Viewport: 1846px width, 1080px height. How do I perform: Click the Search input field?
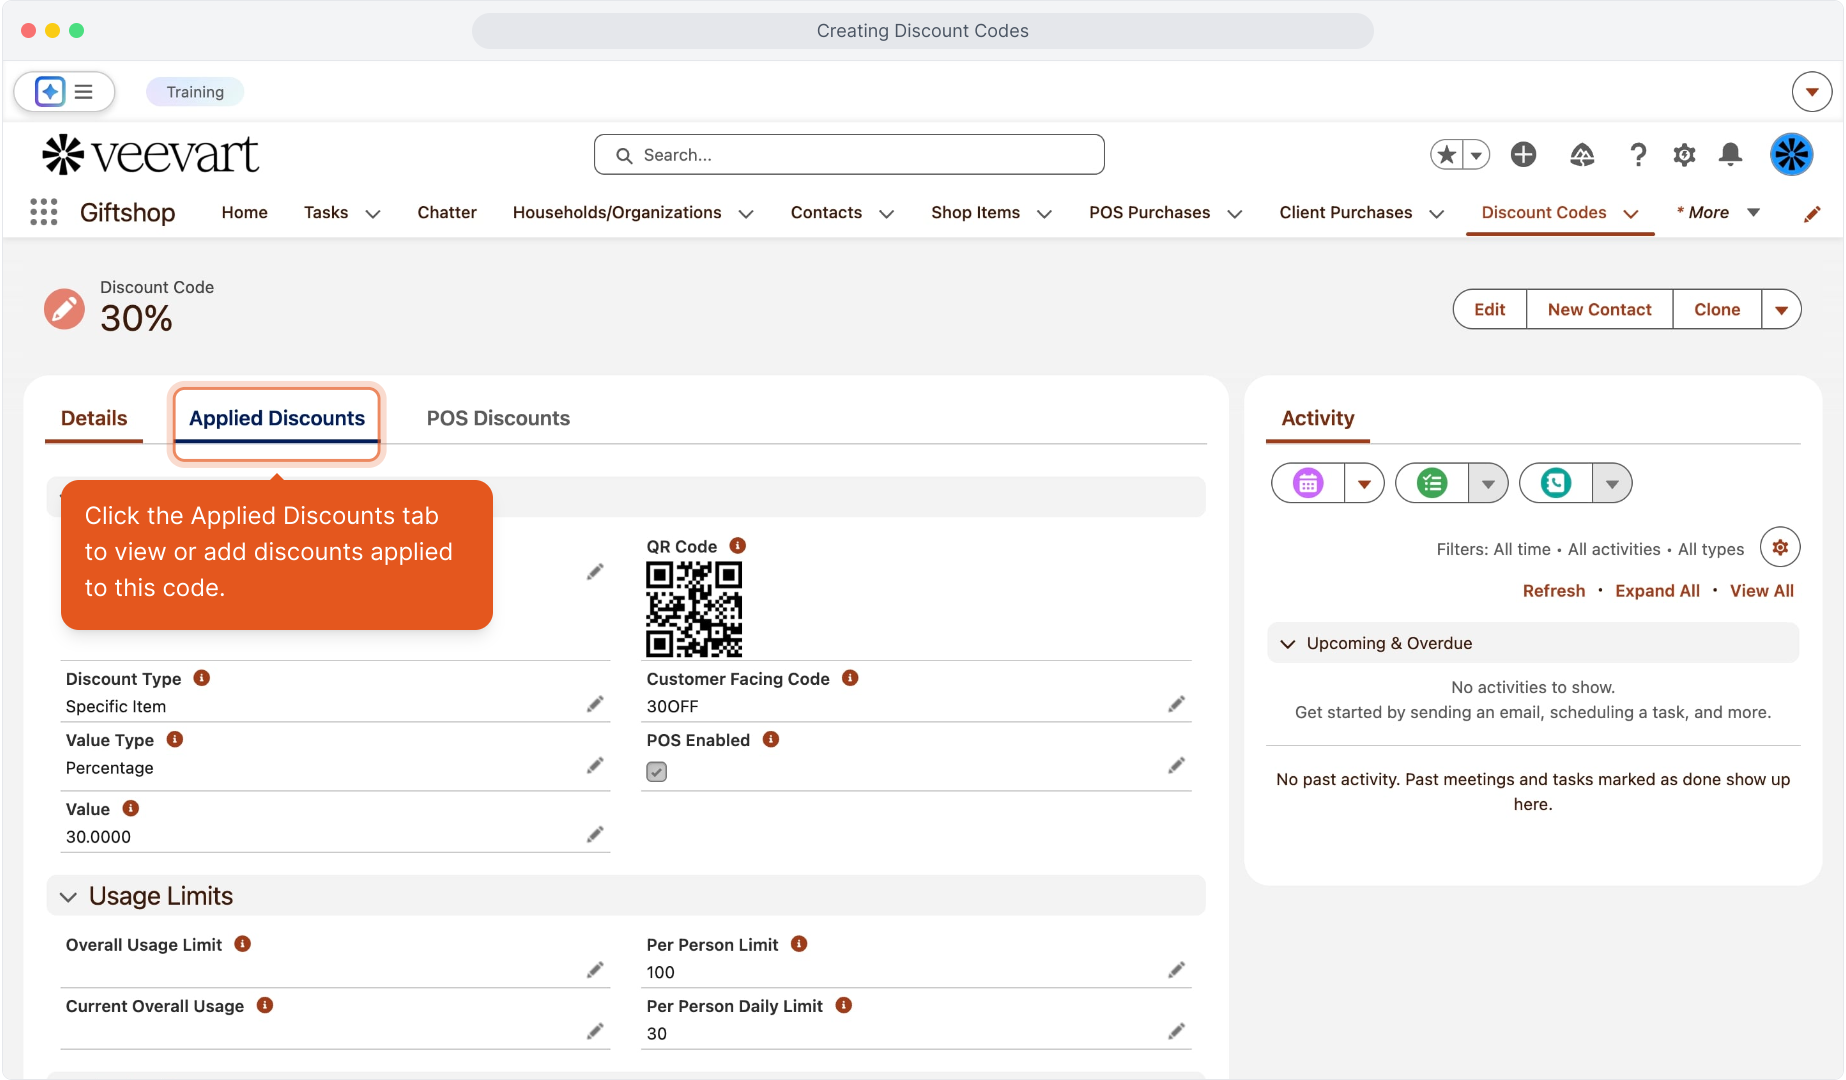click(850, 155)
